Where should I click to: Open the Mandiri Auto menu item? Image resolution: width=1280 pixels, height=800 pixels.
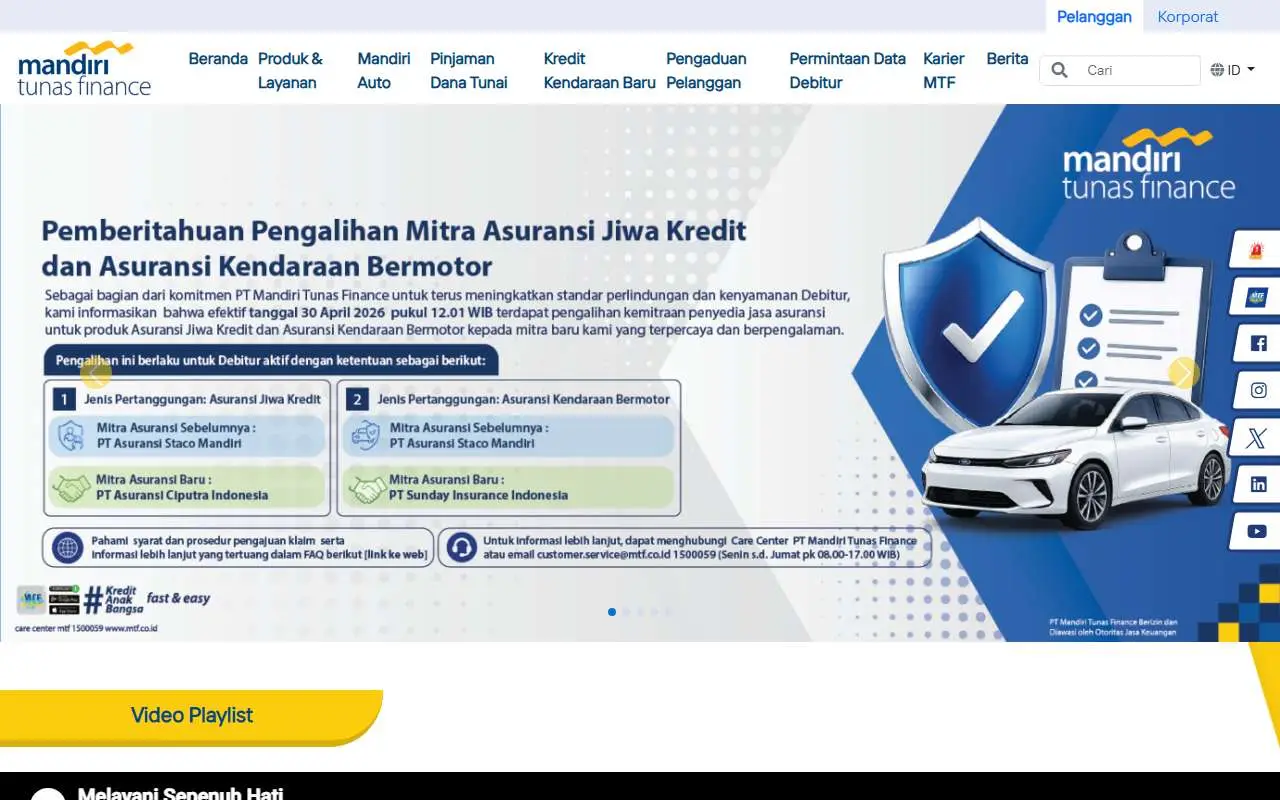pyautogui.click(x=384, y=71)
